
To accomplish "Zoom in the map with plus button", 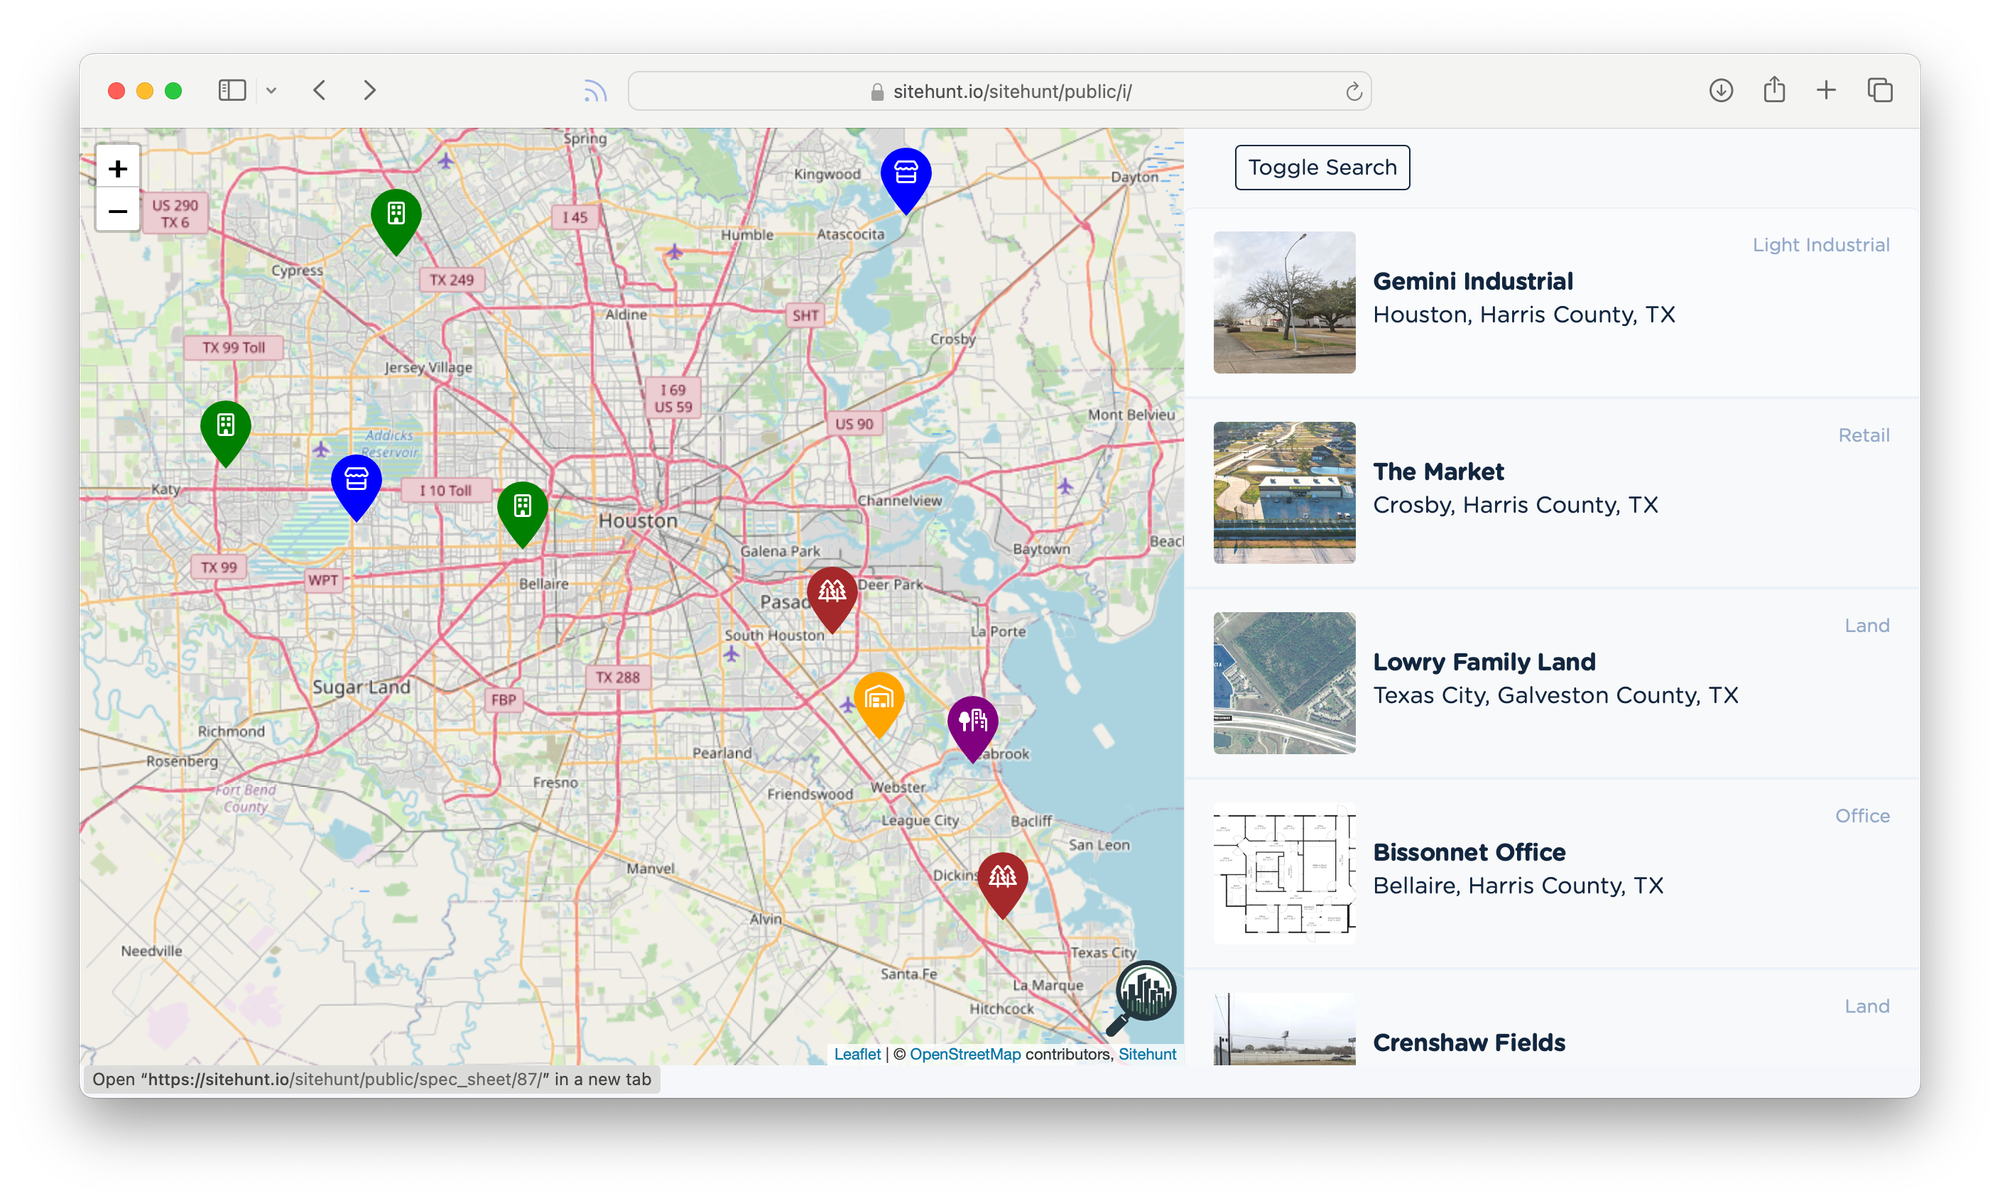I will coord(118,168).
